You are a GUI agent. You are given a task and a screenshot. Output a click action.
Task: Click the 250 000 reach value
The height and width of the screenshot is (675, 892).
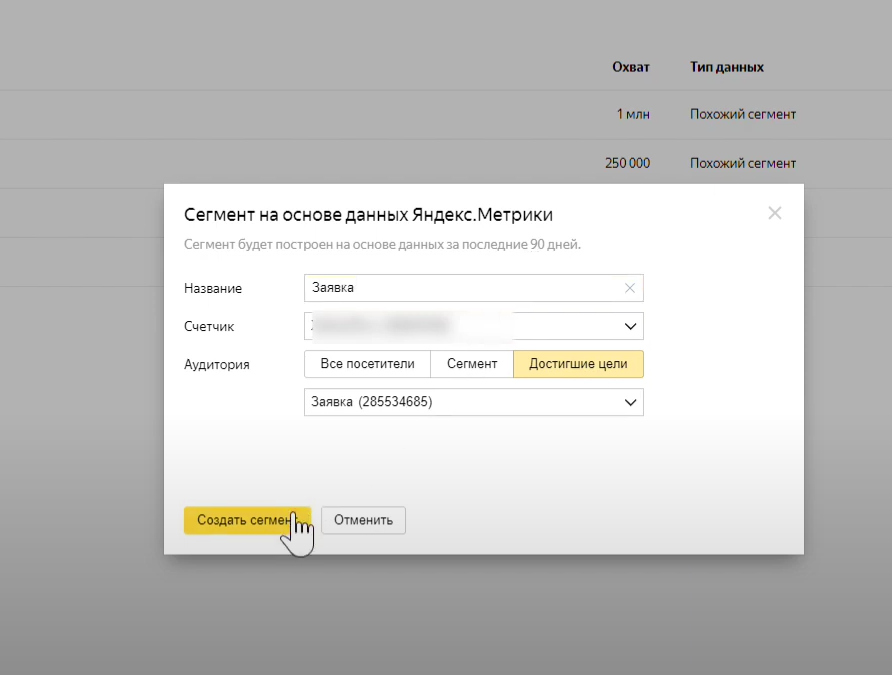pyautogui.click(x=627, y=163)
